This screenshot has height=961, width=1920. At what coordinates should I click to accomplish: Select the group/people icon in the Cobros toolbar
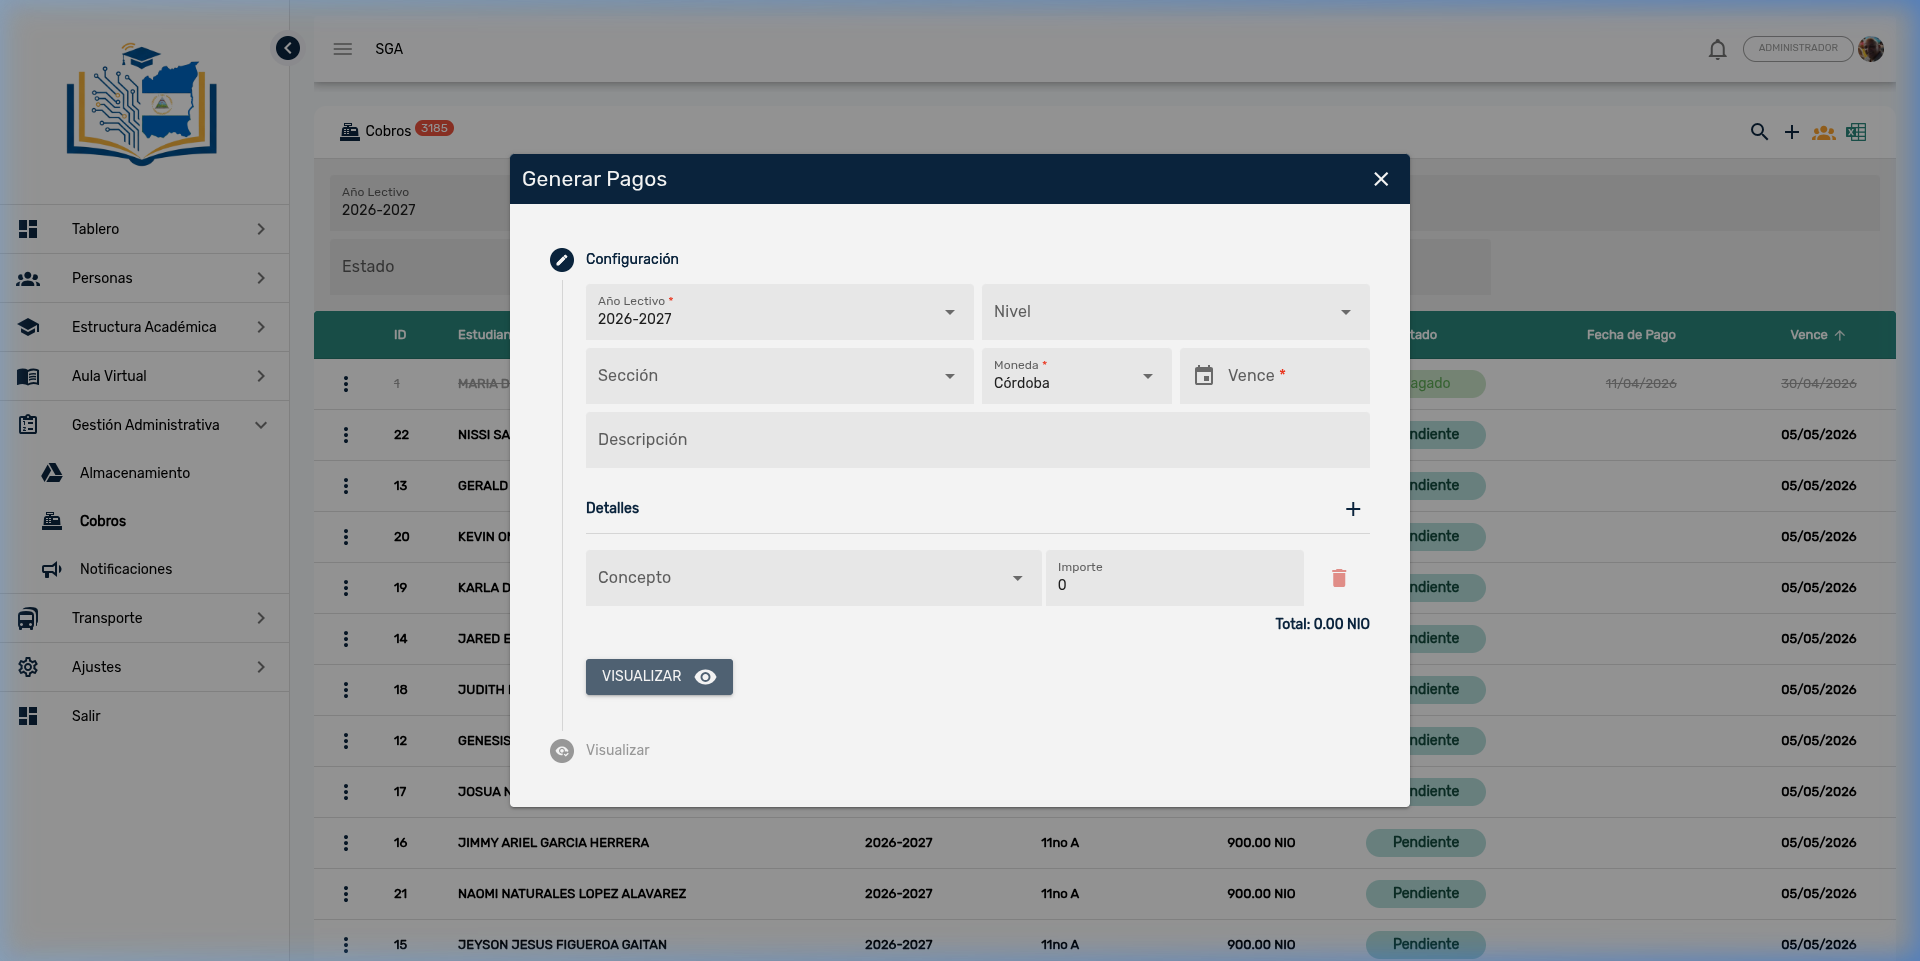click(1824, 132)
